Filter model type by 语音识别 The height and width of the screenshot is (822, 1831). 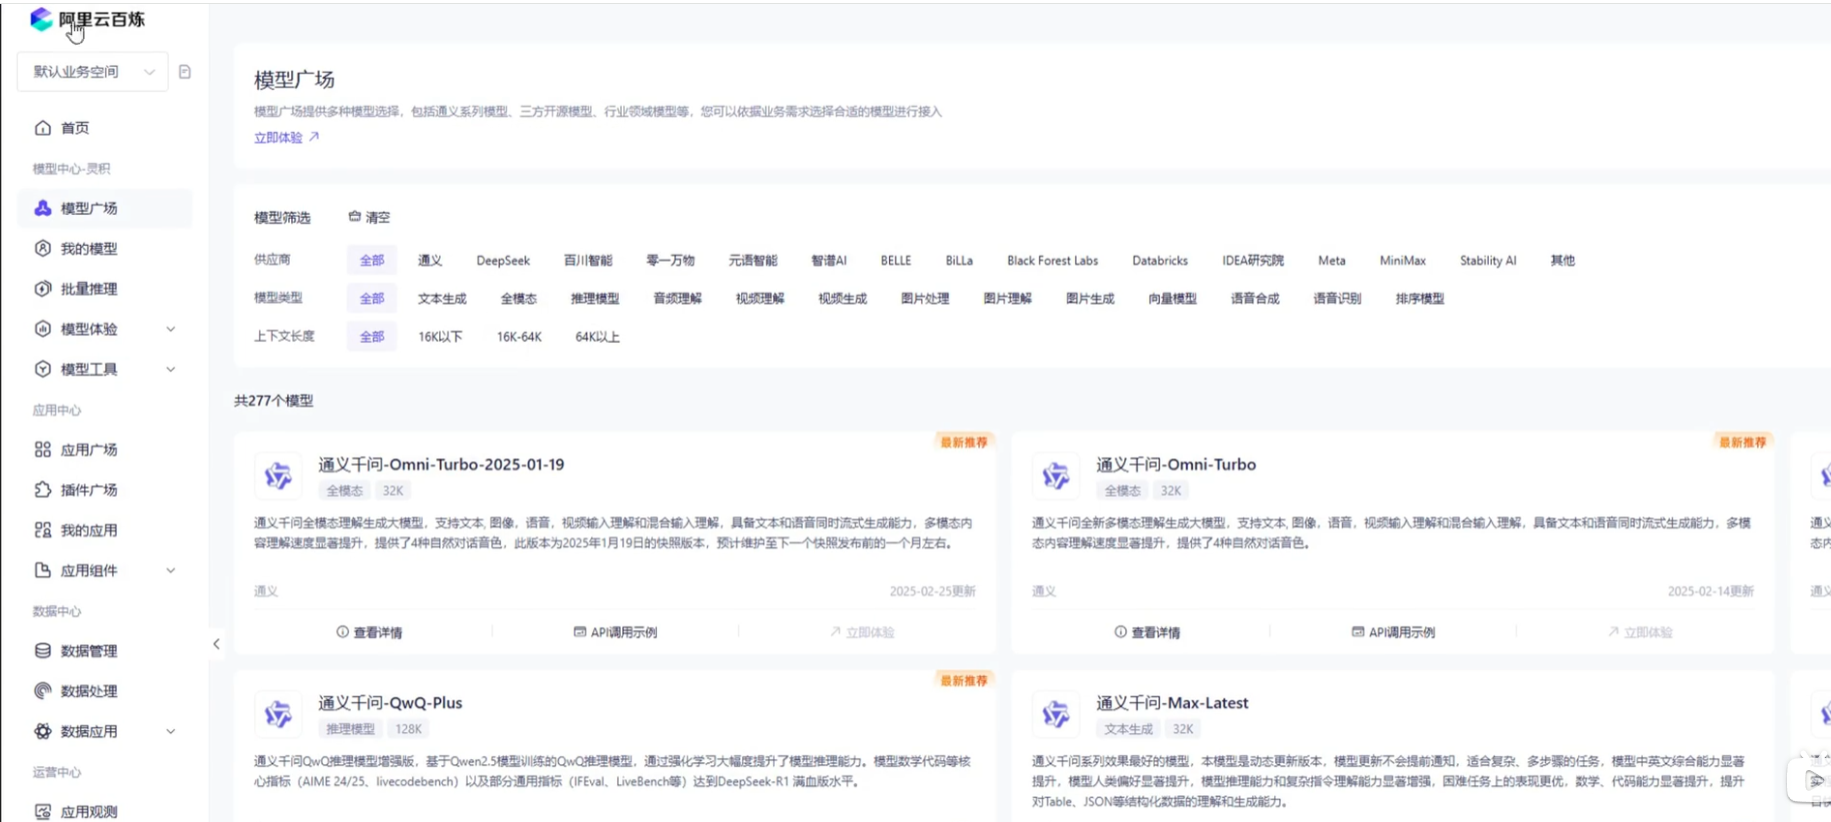click(1337, 298)
